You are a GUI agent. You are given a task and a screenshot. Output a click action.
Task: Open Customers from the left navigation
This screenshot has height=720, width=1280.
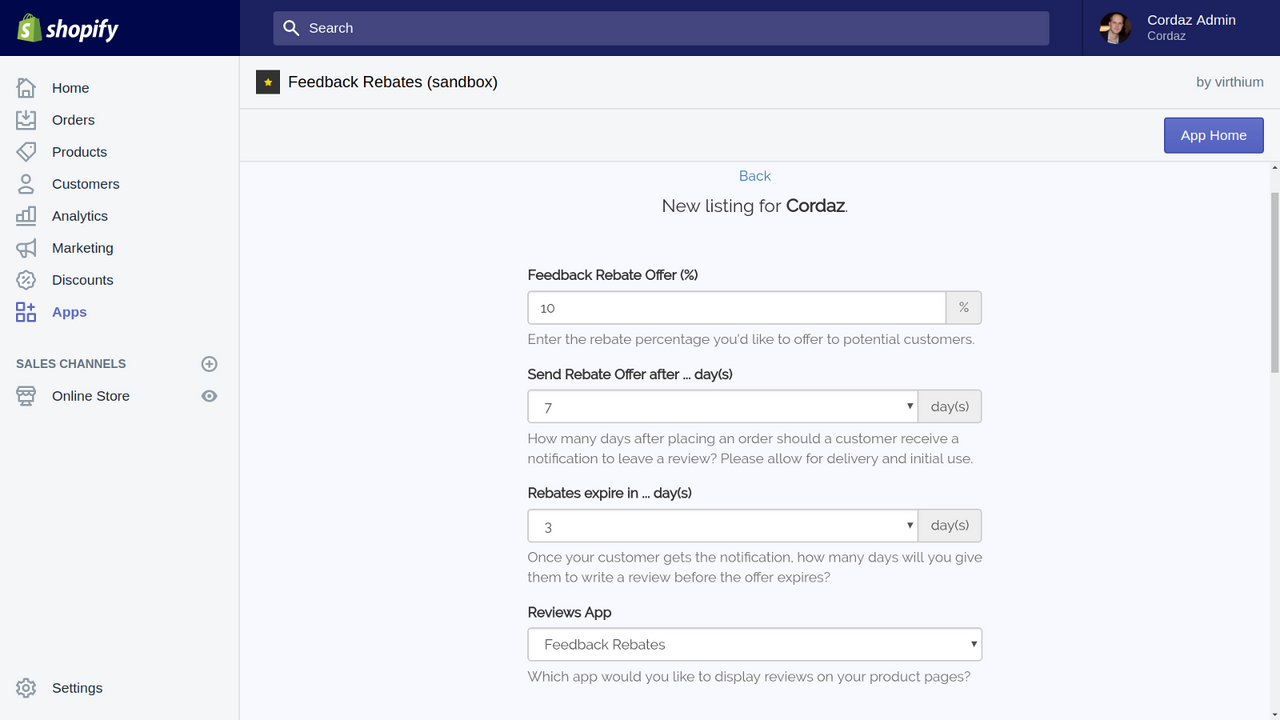coord(25,184)
